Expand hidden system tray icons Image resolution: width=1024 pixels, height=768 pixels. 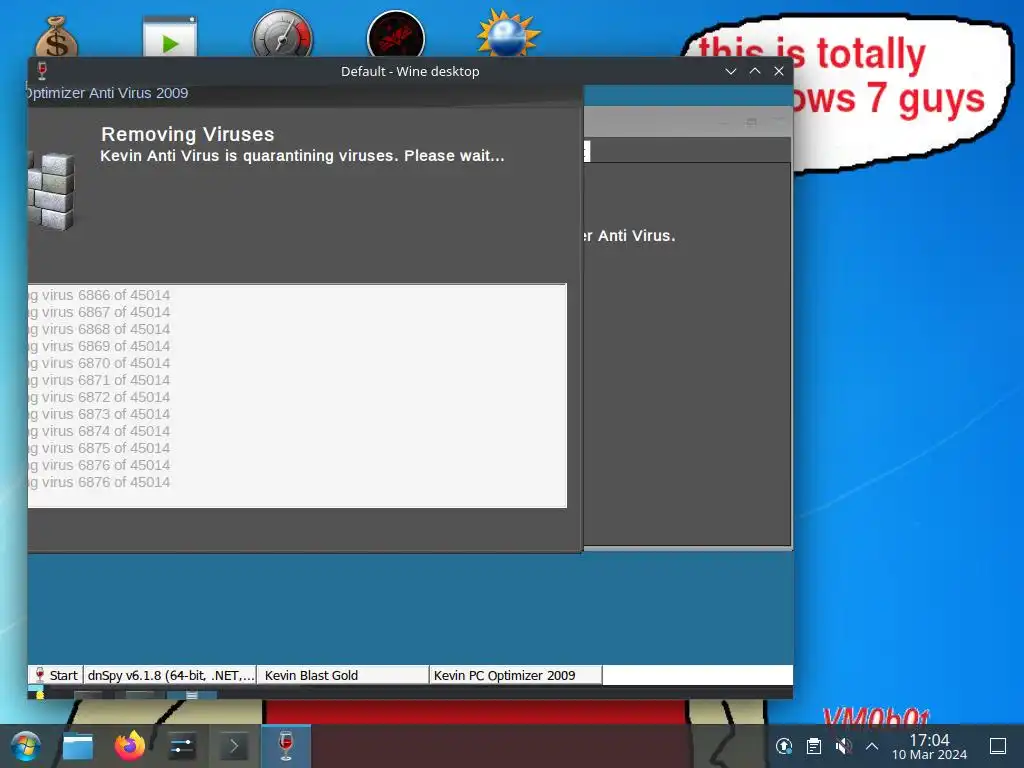[x=872, y=746]
